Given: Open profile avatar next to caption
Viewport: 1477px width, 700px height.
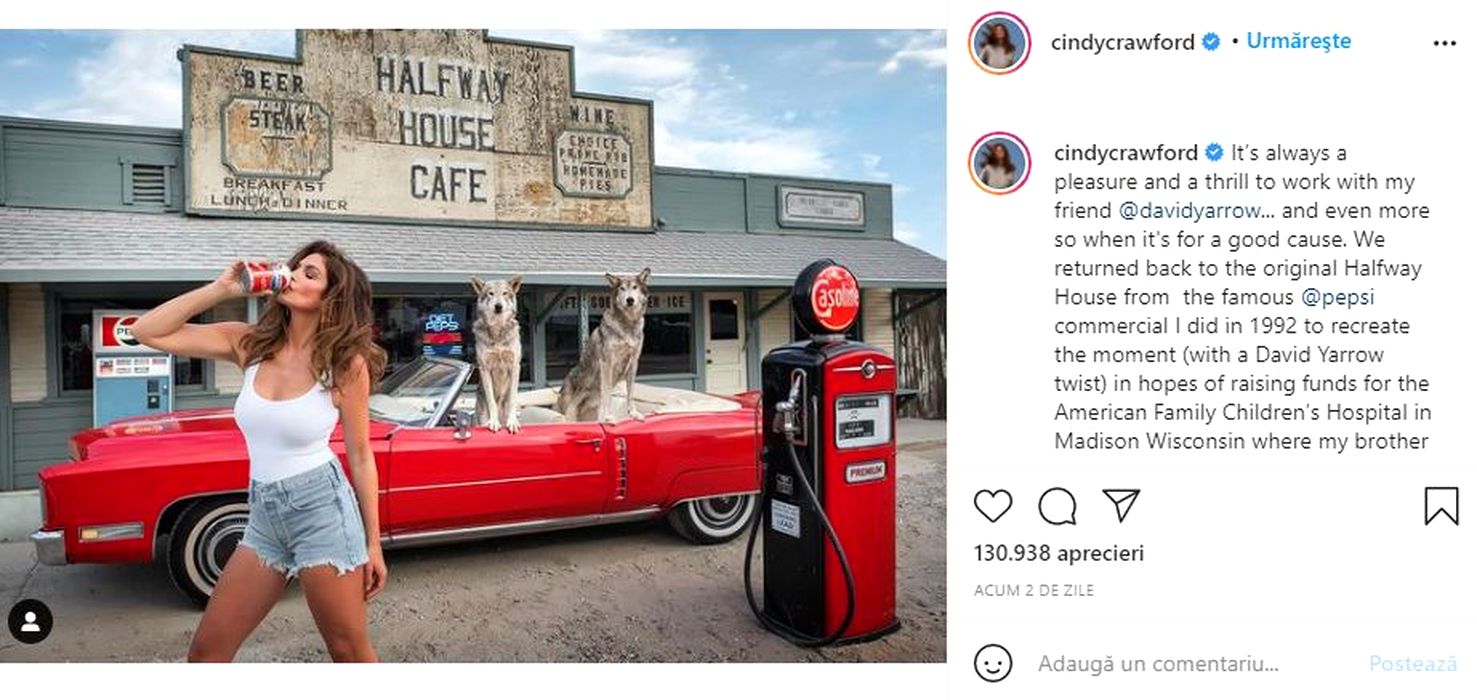Looking at the screenshot, I should coord(999,163).
